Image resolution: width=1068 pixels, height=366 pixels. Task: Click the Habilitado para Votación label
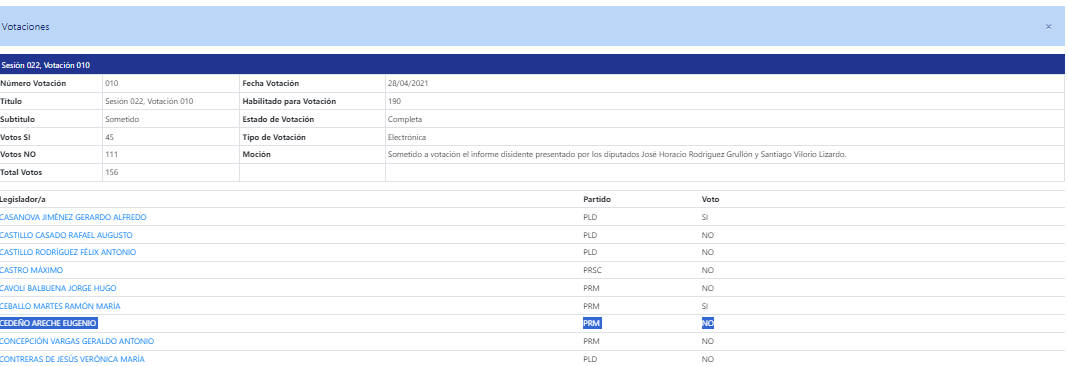pyautogui.click(x=289, y=102)
